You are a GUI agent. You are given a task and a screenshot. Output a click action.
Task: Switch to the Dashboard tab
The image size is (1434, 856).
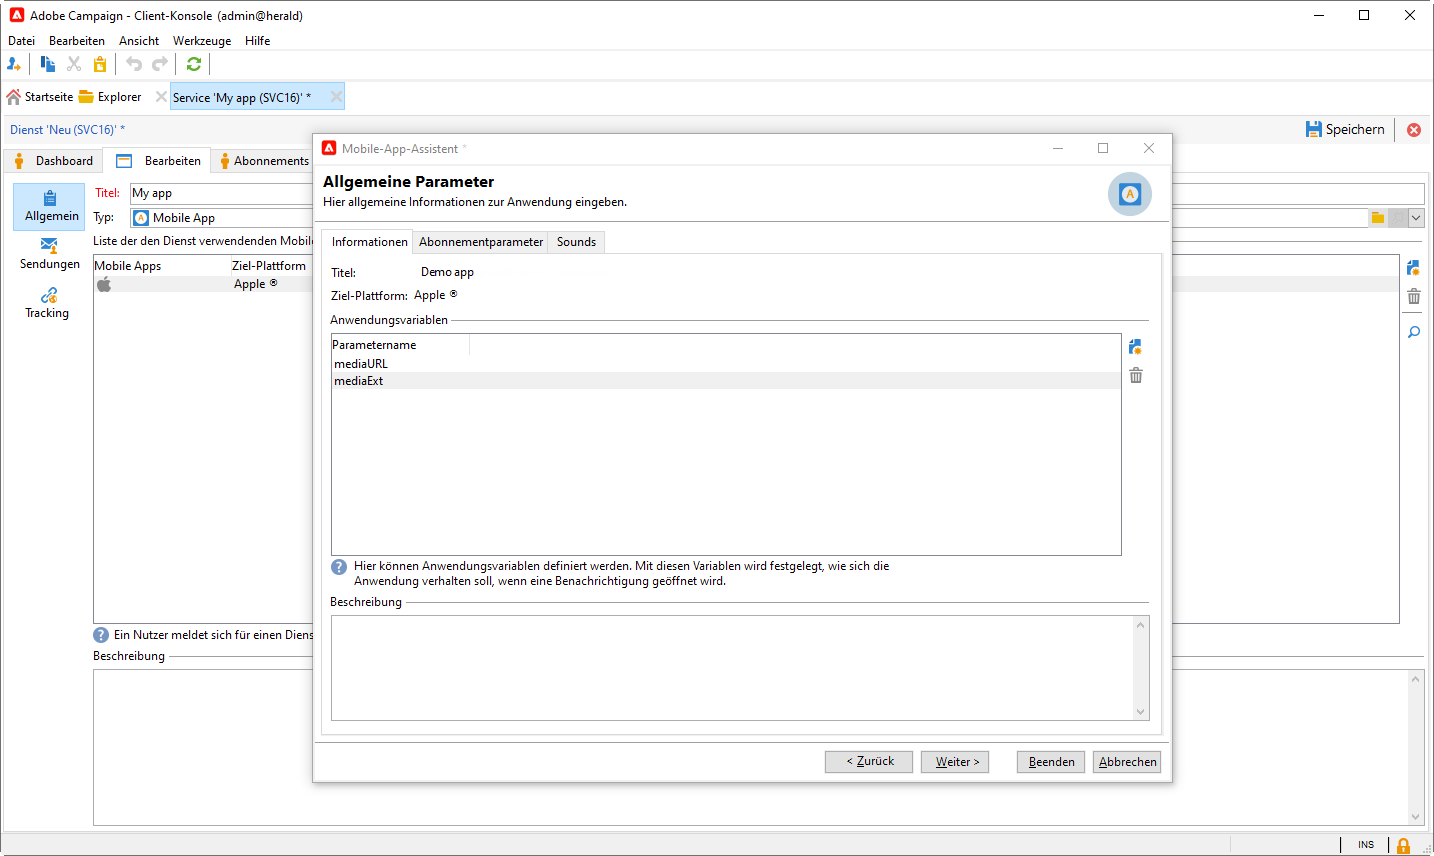53,161
